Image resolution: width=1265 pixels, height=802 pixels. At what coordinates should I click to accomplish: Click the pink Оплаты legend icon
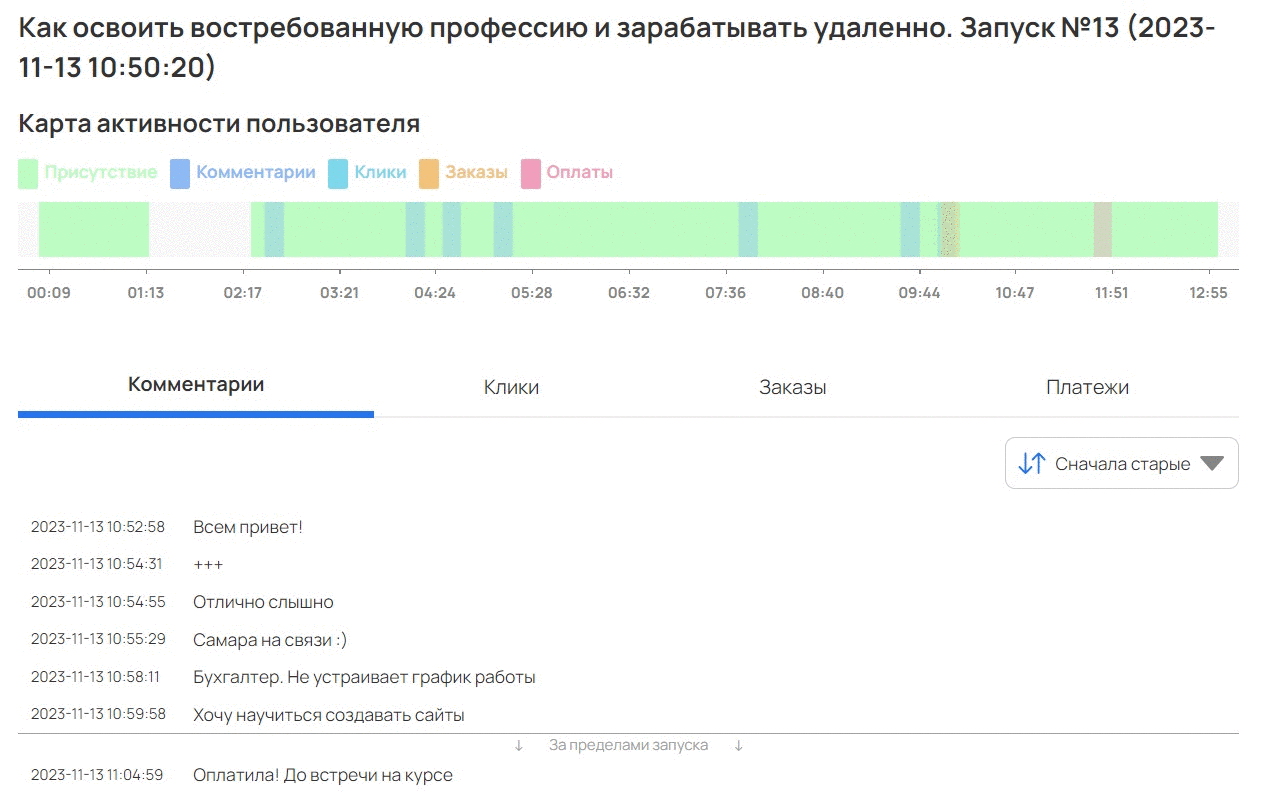(x=529, y=171)
